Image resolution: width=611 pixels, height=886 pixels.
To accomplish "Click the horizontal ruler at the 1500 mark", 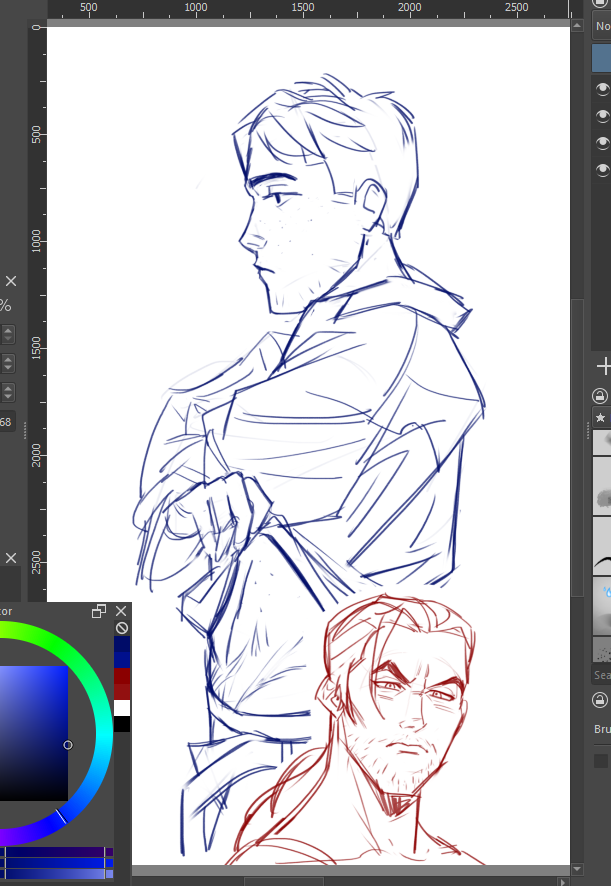I will click(x=302, y=8).
